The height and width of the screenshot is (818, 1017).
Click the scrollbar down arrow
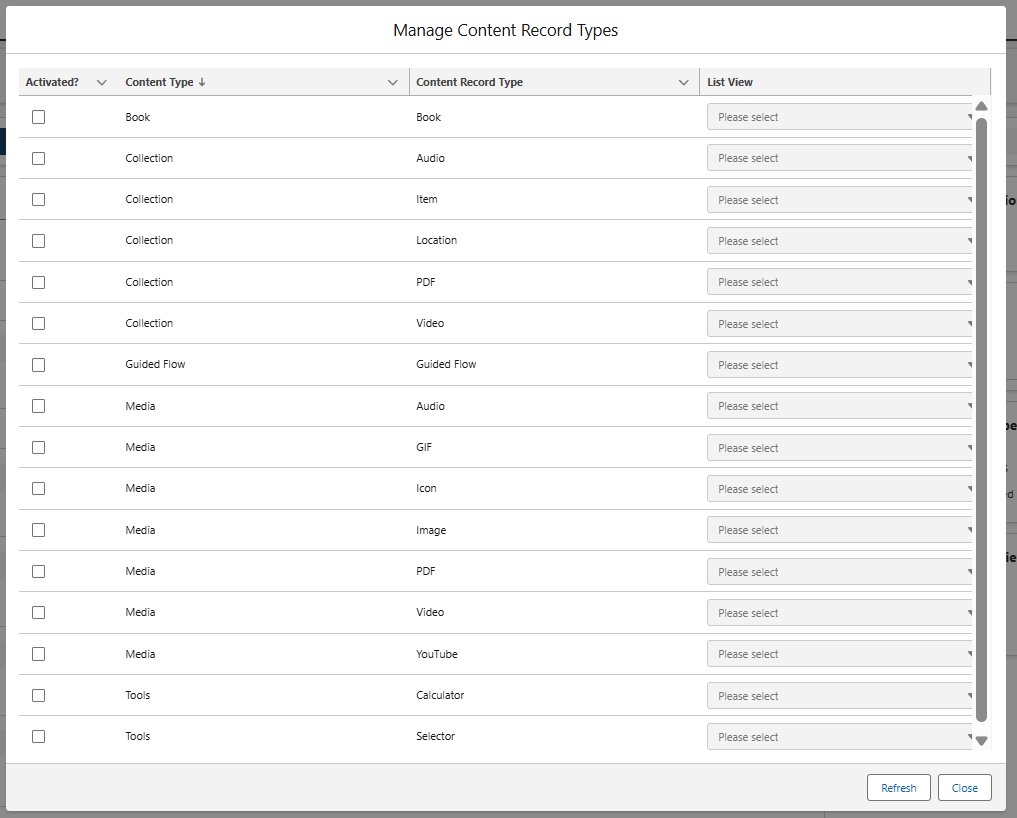point(981,741)
